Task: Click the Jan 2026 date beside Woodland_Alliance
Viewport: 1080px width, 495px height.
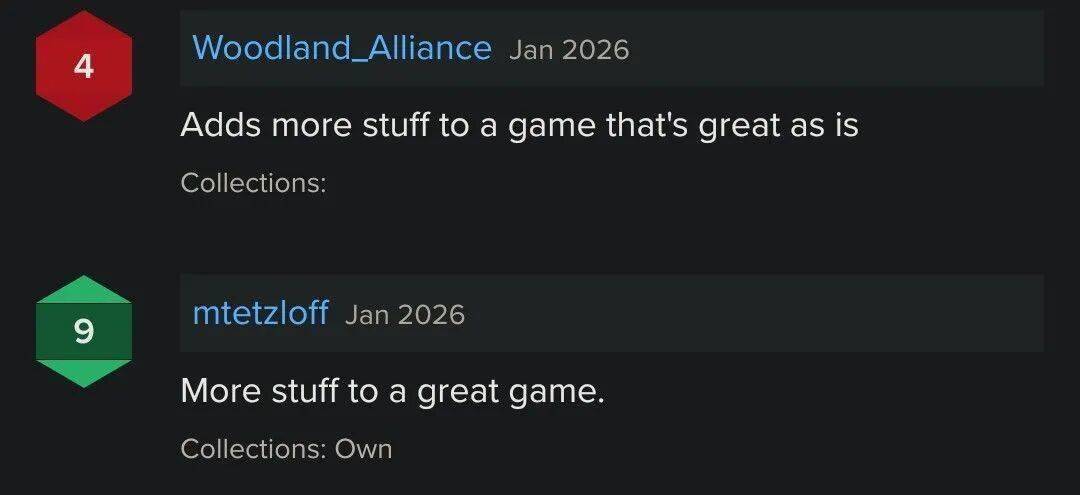Action: click(x=568, y=49)
